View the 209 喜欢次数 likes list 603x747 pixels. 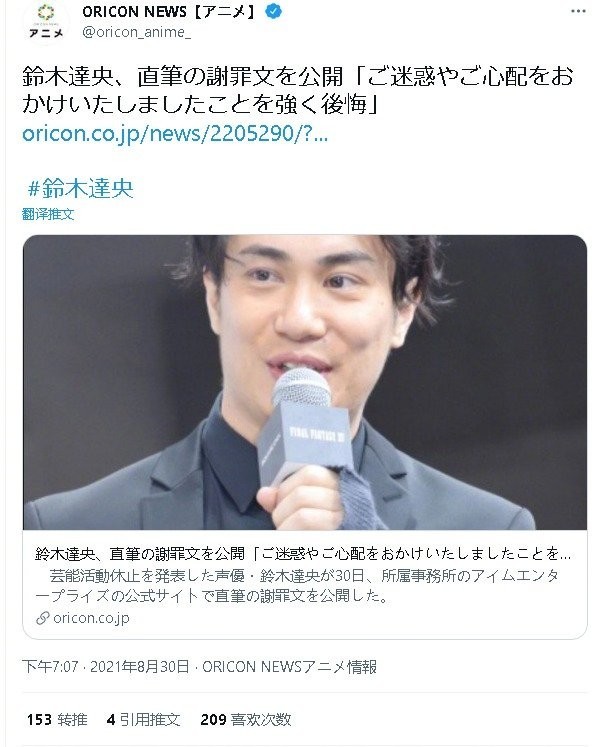246,719
